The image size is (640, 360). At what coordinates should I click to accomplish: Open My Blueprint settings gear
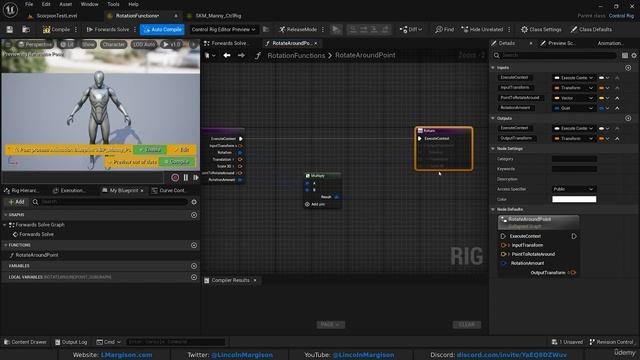(194, 202)
